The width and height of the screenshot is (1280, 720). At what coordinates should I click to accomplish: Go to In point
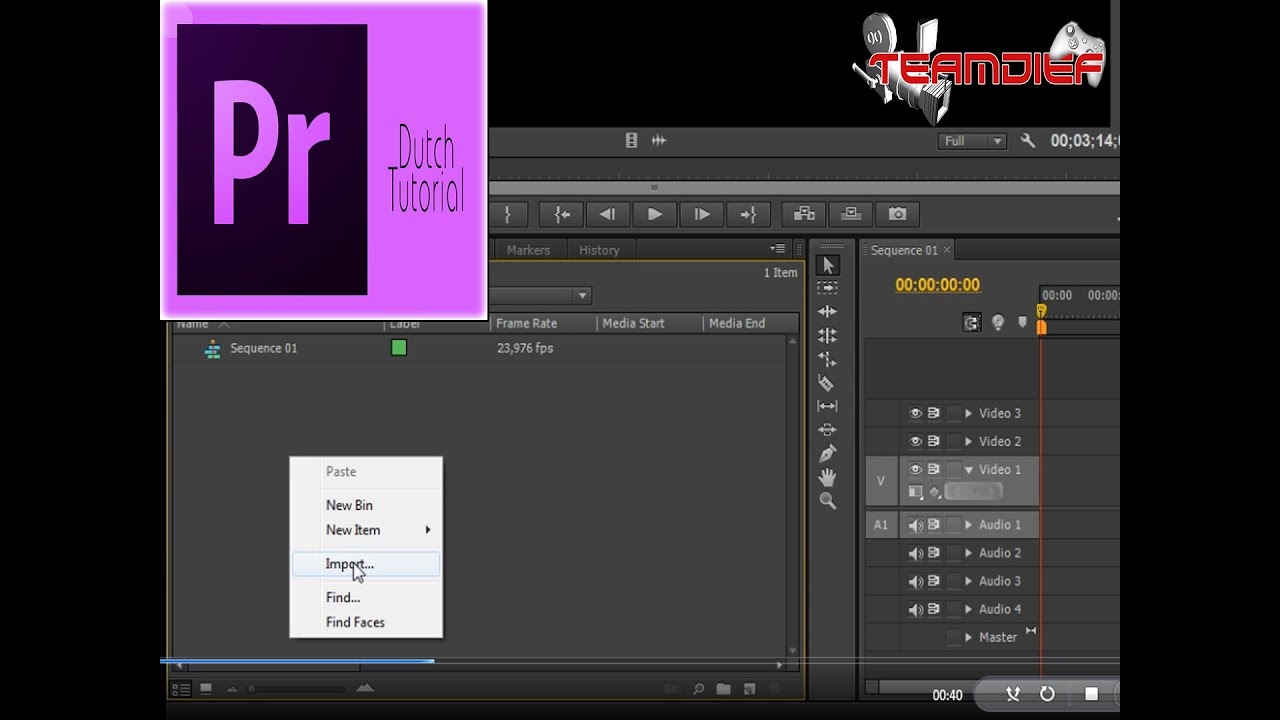[561, 214]
